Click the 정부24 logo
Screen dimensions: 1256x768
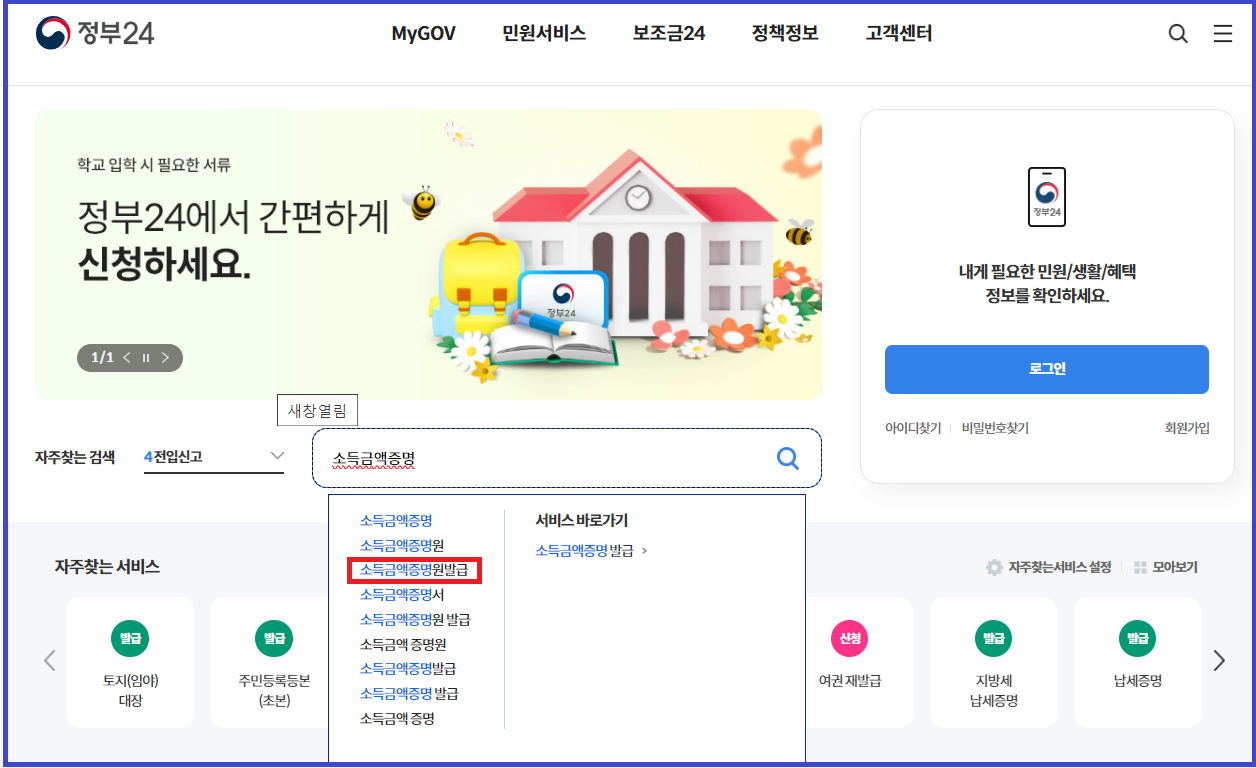95,34
